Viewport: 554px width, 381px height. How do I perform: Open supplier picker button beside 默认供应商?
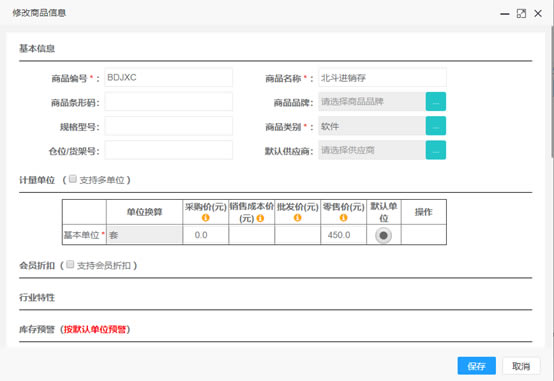point(436,150)
